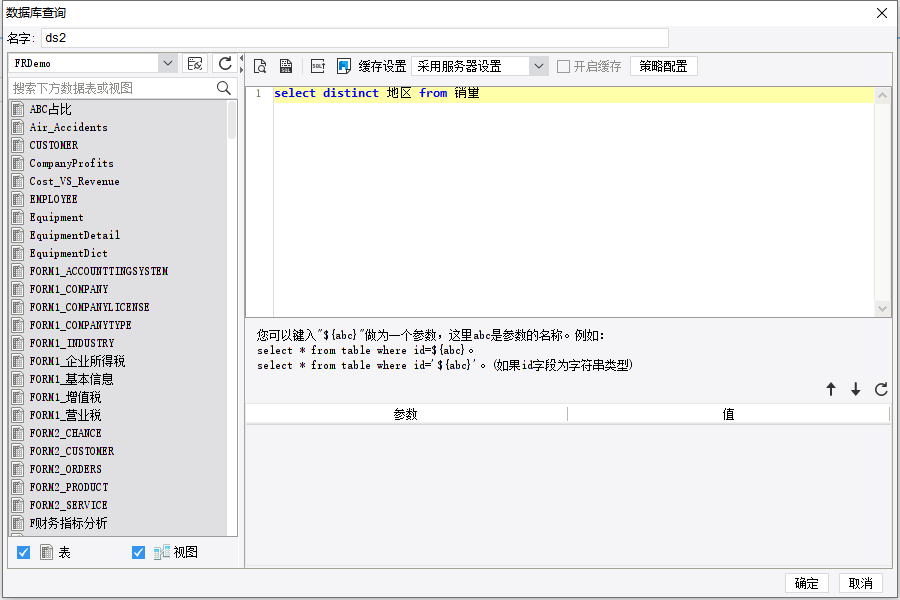Select the FORM1_企业所得税 table
The image size is (900, 600).
pos(77,361)
